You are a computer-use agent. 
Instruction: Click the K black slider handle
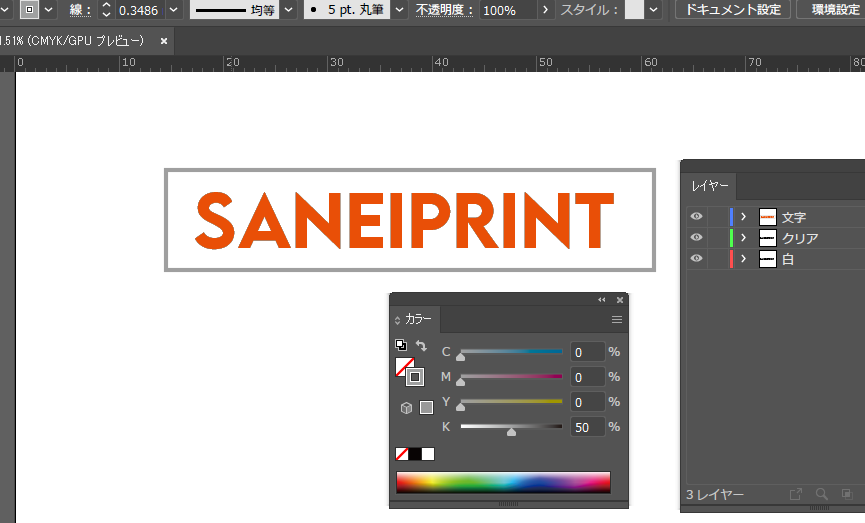(511, 432)
